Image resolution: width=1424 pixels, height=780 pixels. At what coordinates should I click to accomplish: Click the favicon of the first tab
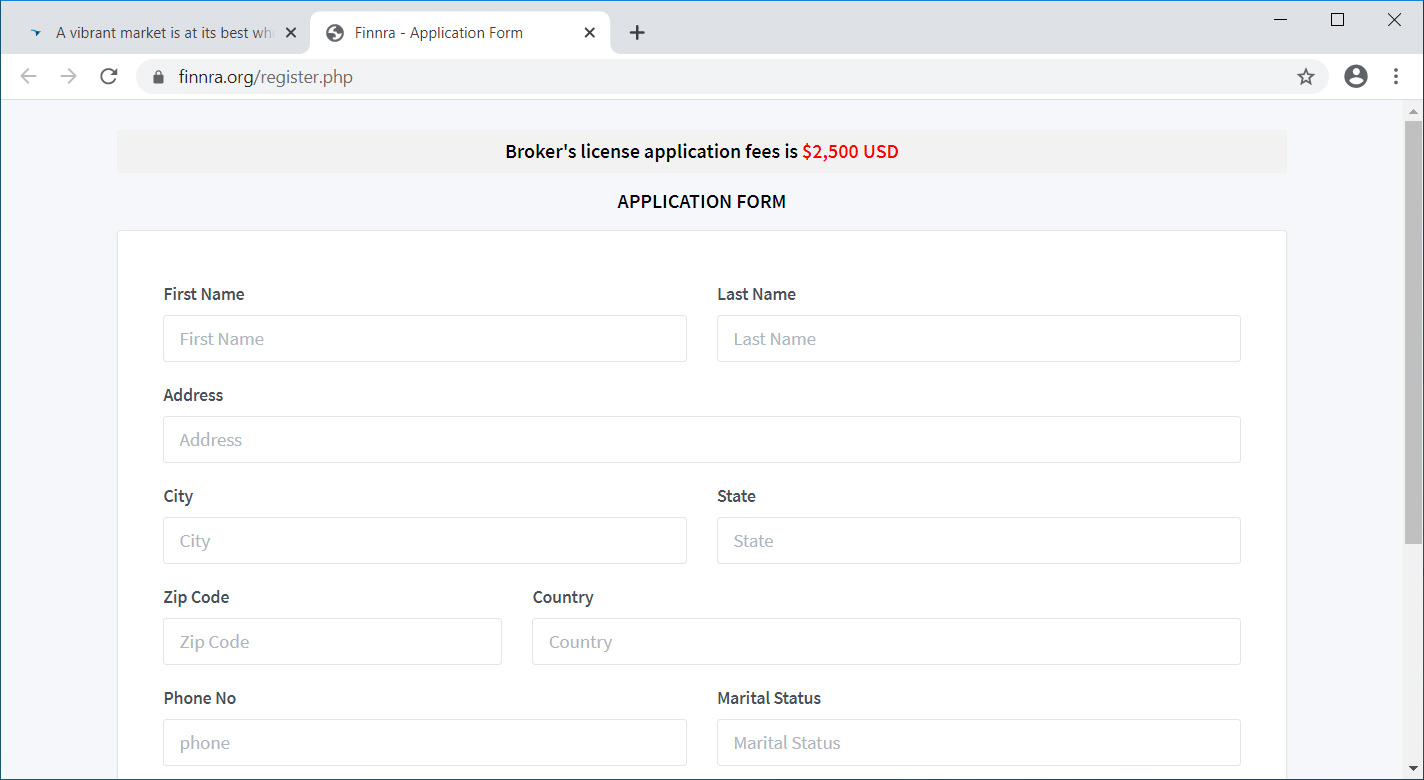click(37, 33)
